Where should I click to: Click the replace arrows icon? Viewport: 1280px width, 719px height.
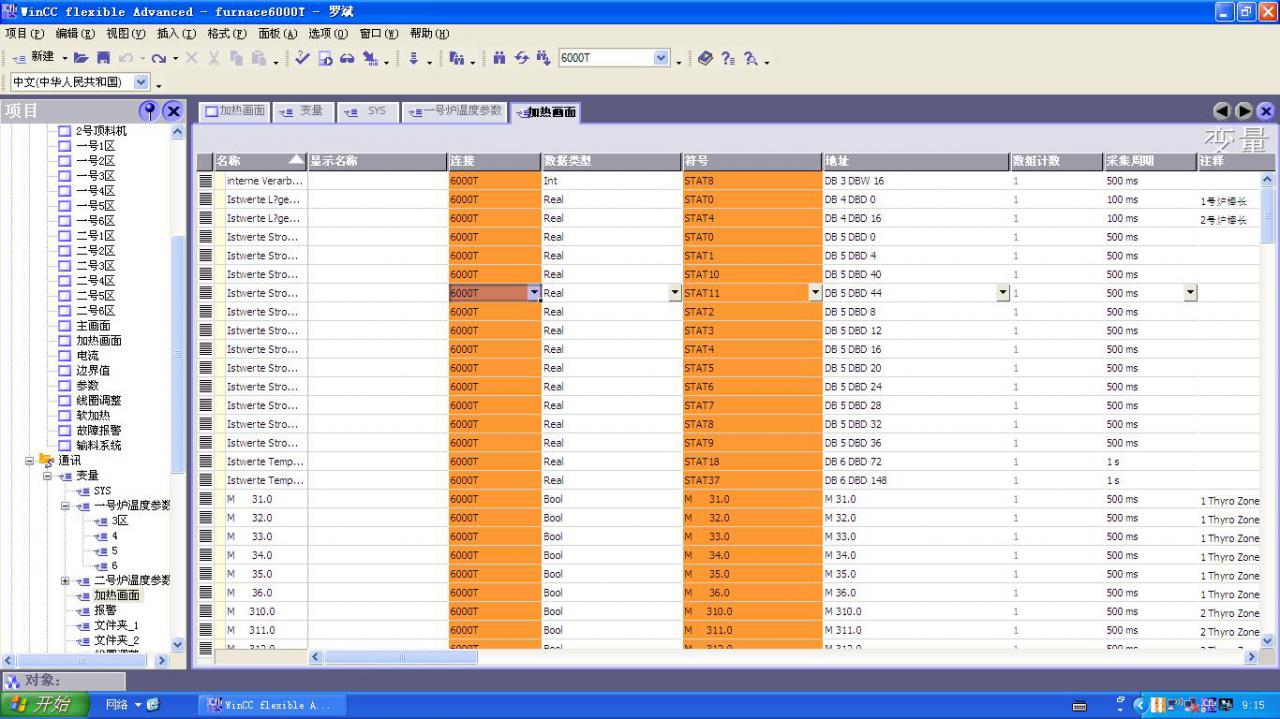tap(521, 58)
